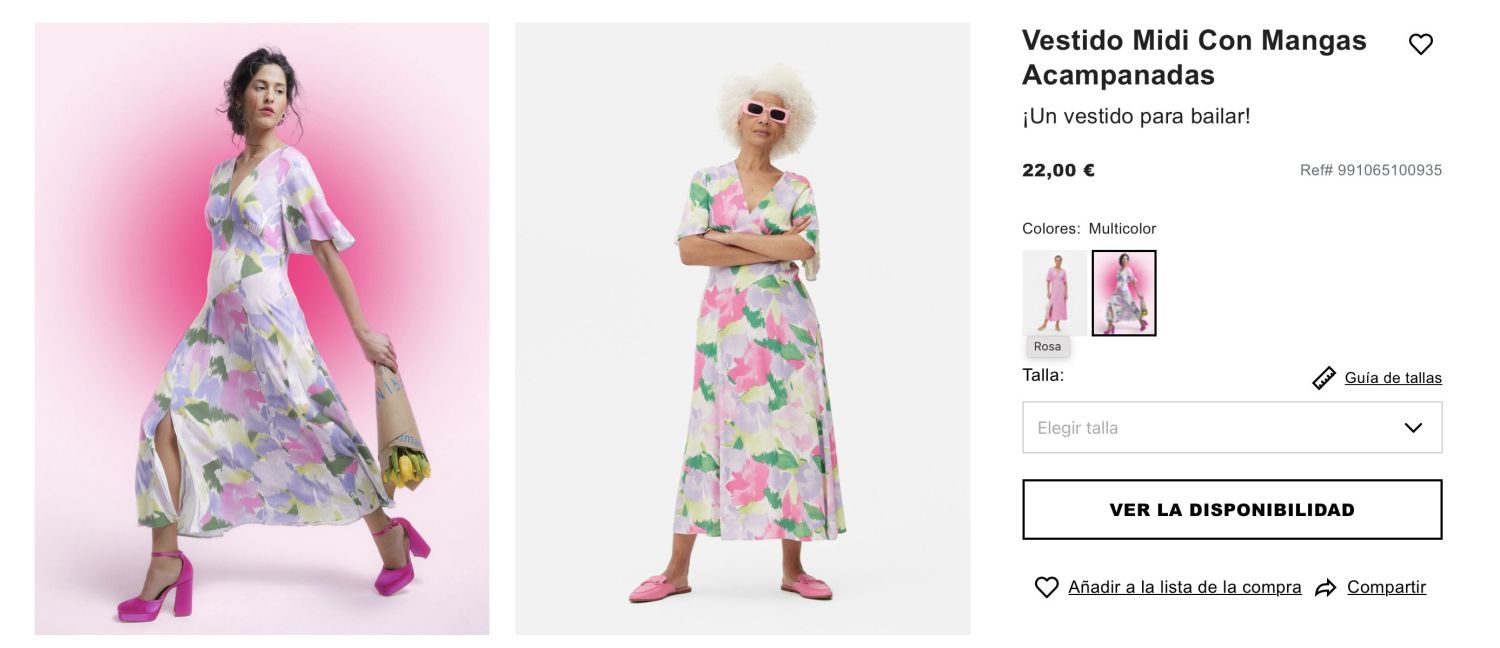This screenshot has width=1500, height=648.
Task: Click the Rosa label under the swatch
Action: tap(1047, 346)
